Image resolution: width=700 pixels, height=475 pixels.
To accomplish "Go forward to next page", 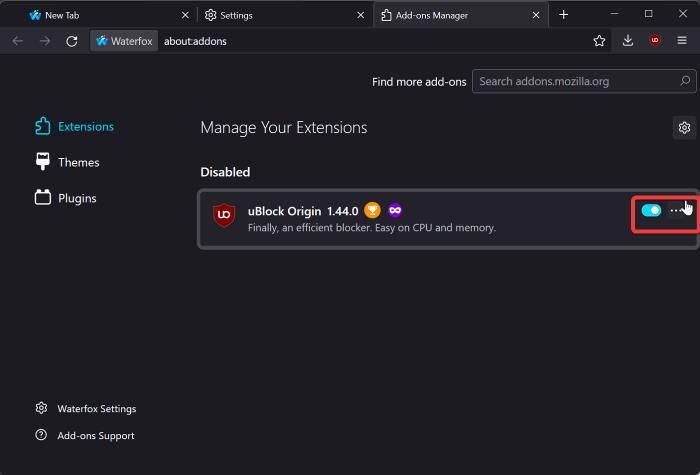I will click(x=45, y=41).
